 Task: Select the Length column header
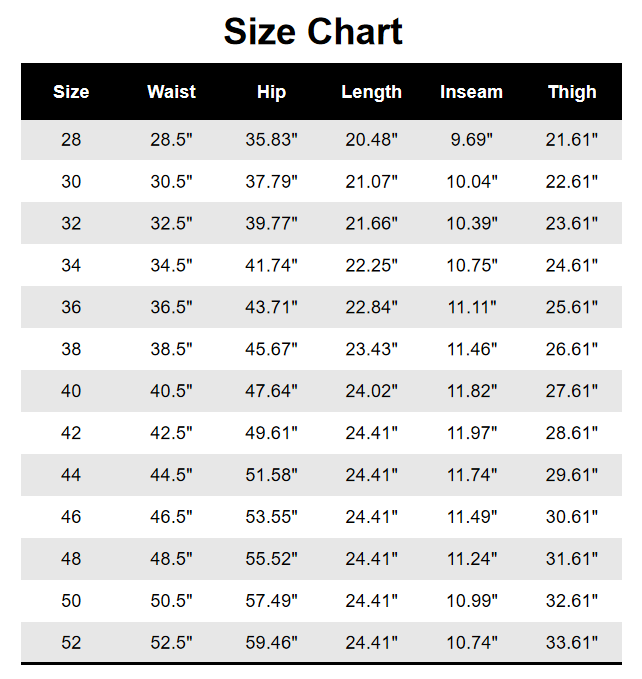pos(371,92)
